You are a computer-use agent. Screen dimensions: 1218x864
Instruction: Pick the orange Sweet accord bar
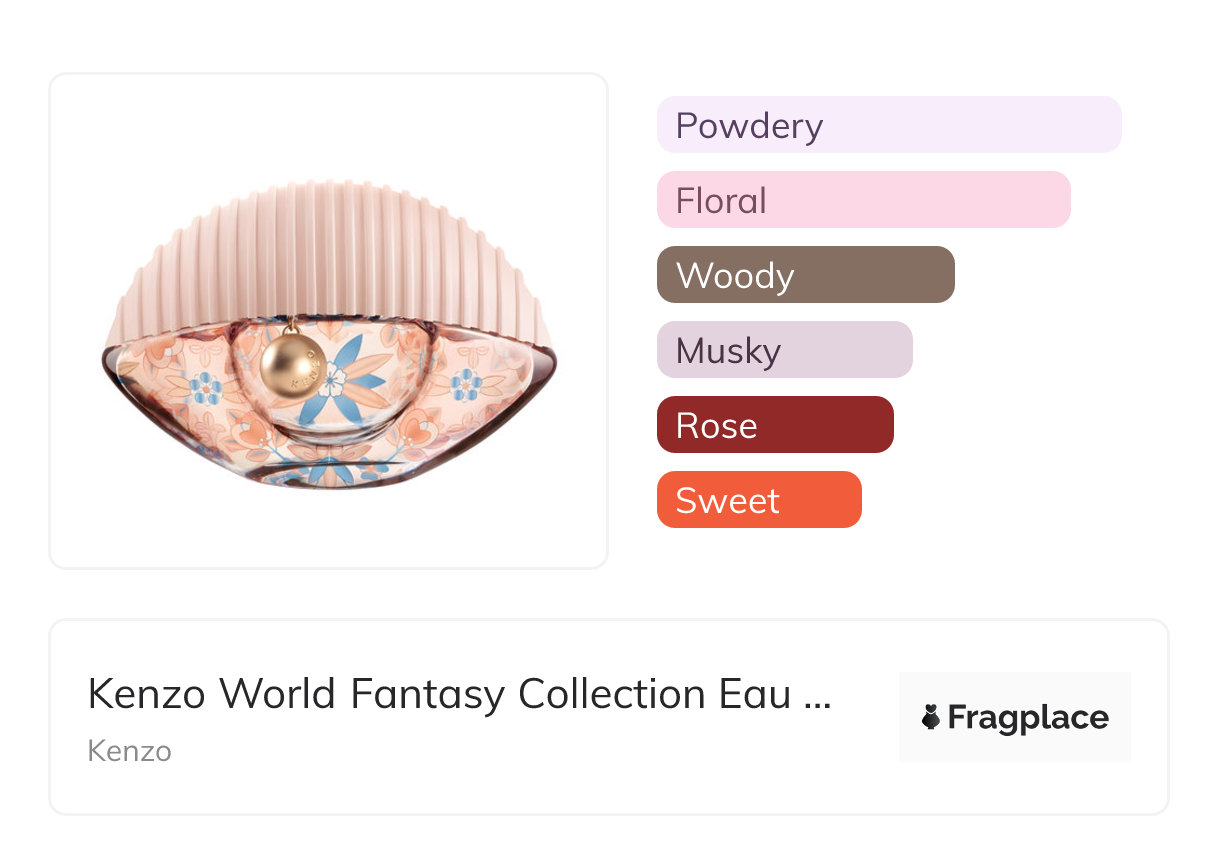(758, 500)
